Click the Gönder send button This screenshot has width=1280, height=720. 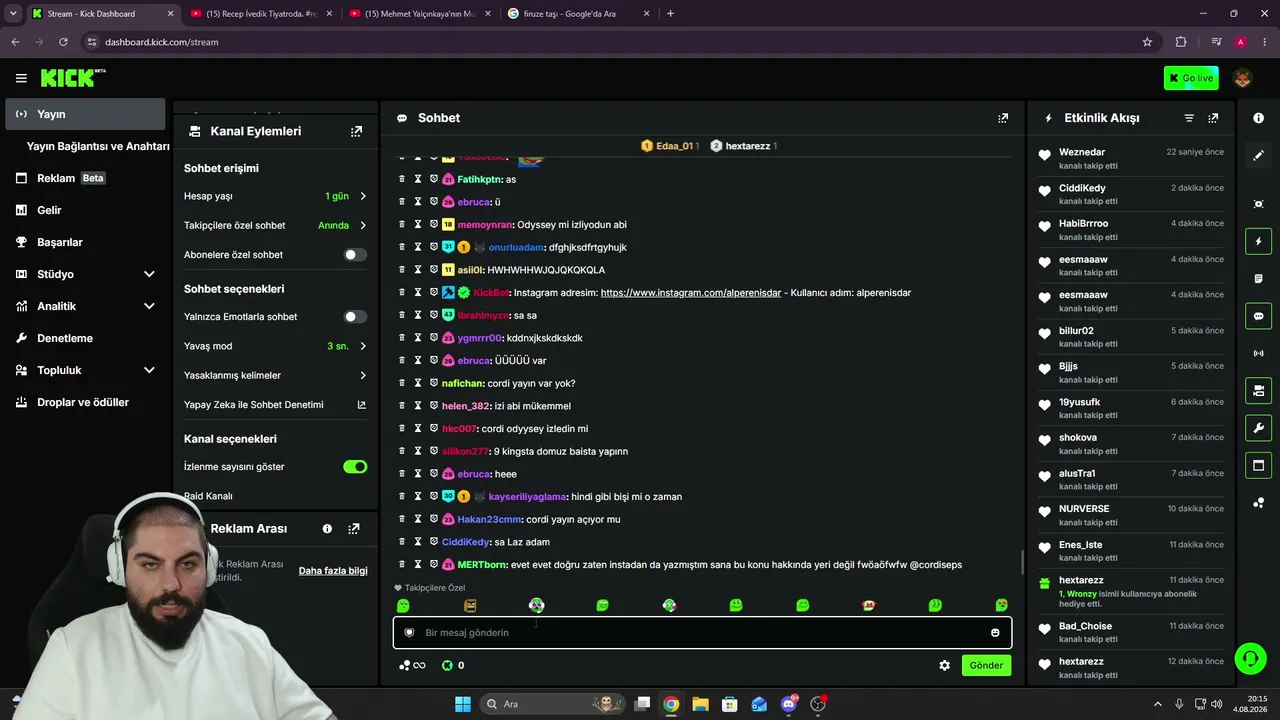[x=986, y=665]
